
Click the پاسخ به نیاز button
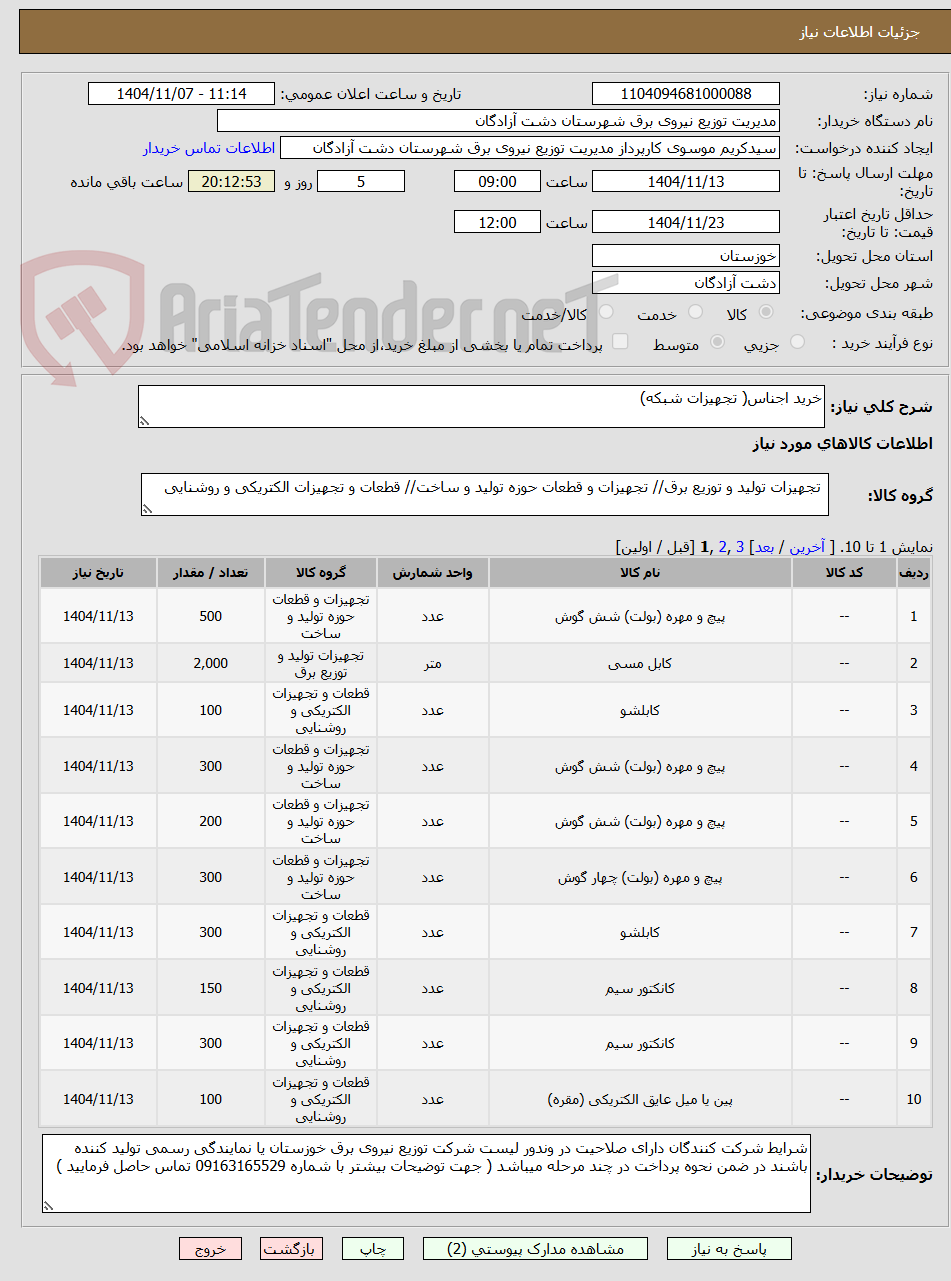tap(729, 1249)
